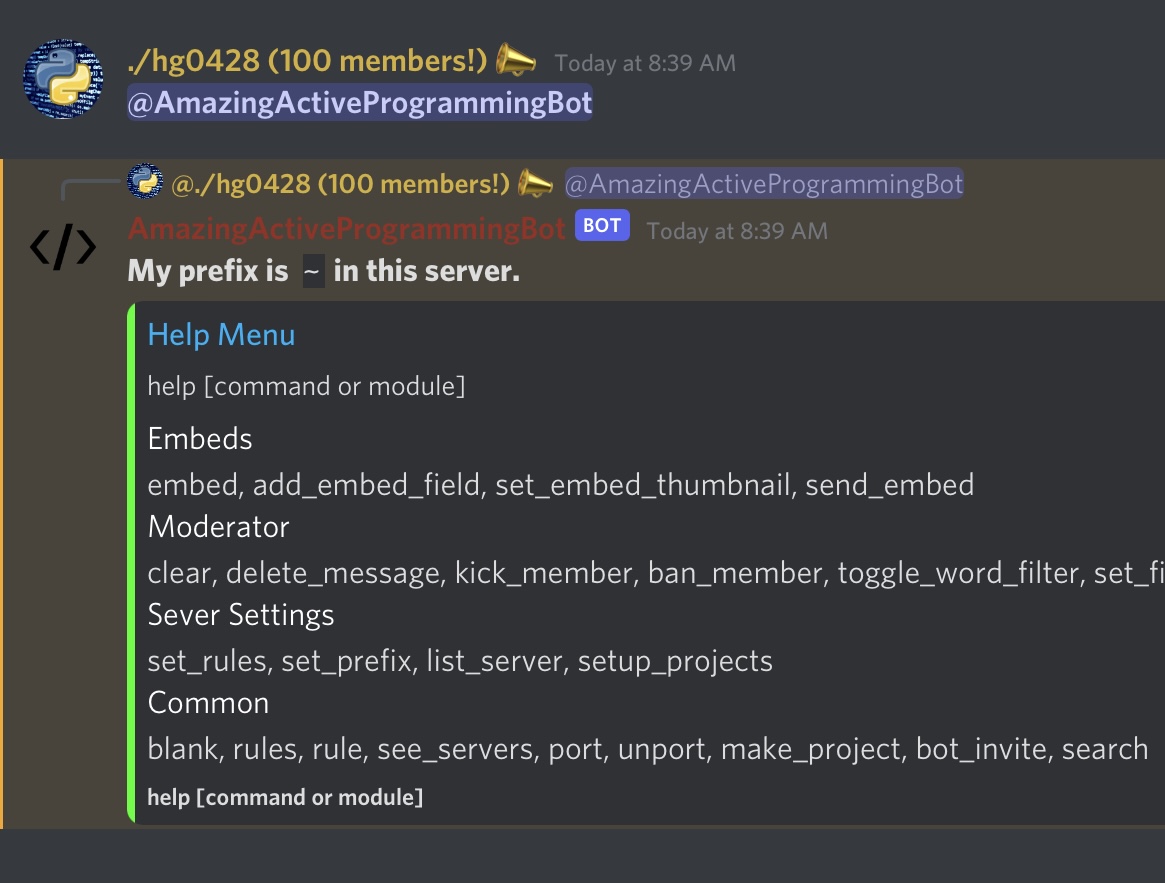Click the green embed color bar
Viewport: 1165px width, 883px height.
[131, 562]
